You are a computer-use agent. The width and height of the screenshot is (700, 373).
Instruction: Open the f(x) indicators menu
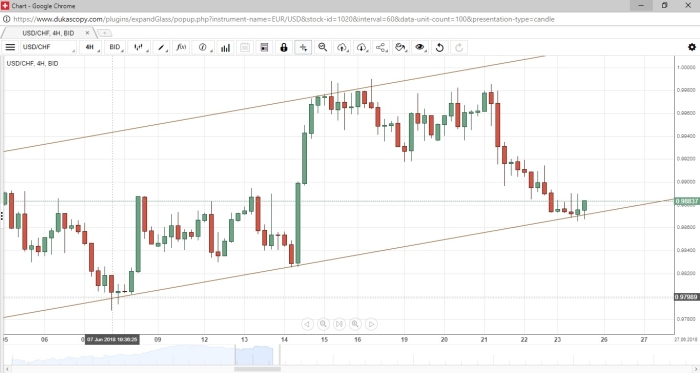[x=181, y=47]
